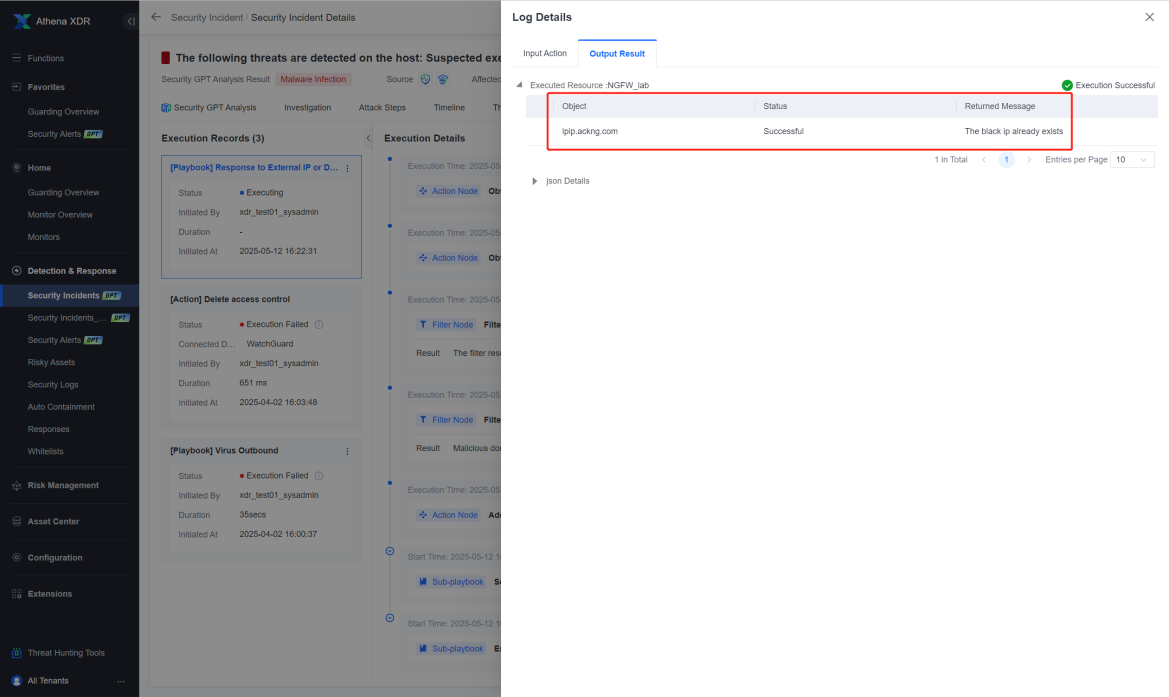Switch to the Input Action tab
Image resolution: width=1169 pixels, height=697 pixels.
544,54
